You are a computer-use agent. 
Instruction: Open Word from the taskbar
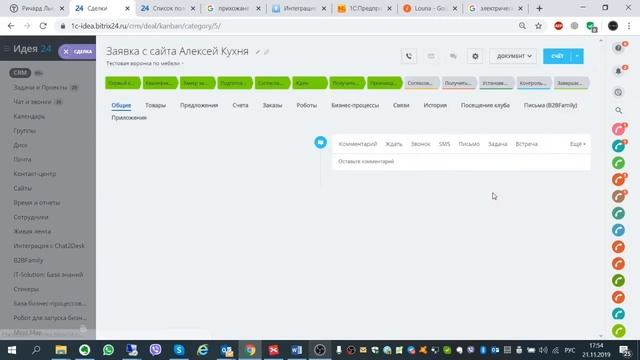297,350
